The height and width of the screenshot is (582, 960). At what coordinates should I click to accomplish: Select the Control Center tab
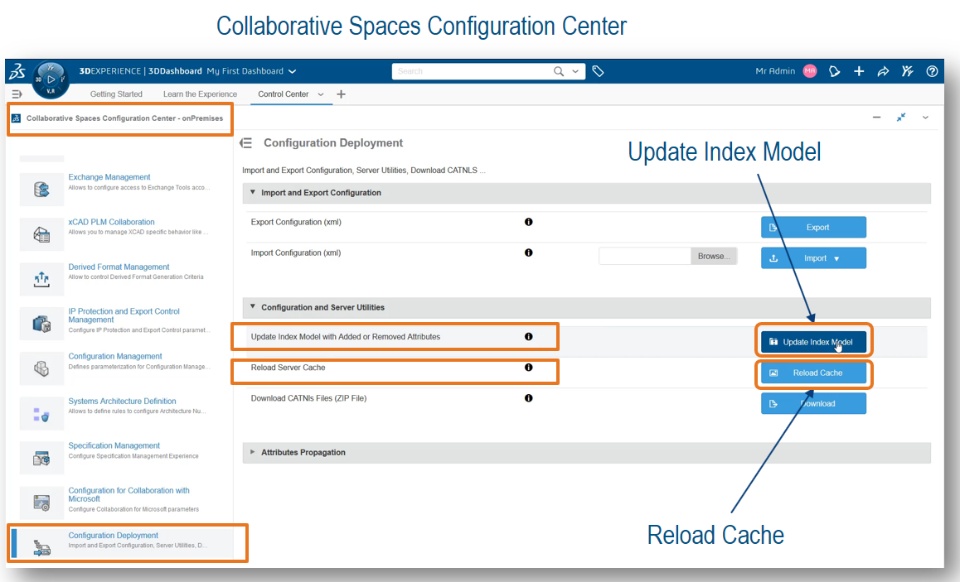(x=283, y=94)
